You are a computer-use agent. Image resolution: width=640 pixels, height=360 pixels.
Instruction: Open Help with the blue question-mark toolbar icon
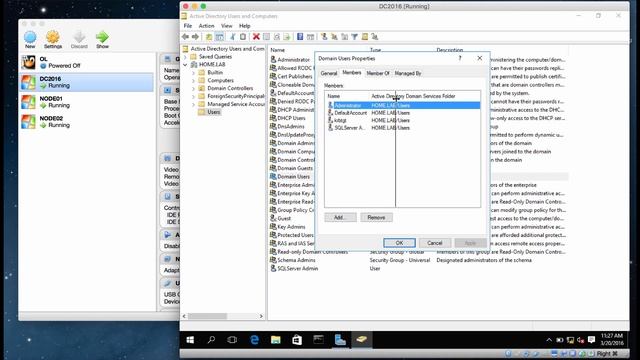coord(300,37)
